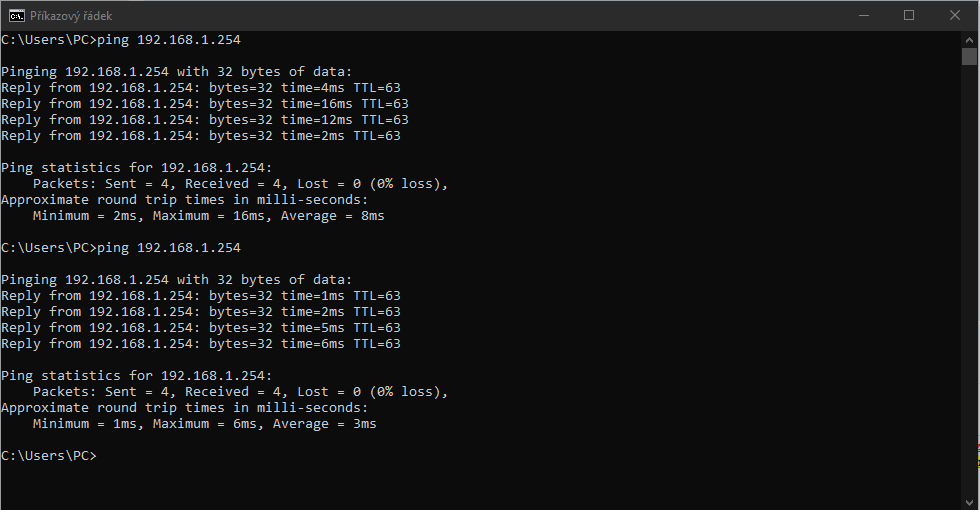Click the reply line showing time=5ms
The height and width of the screenshot is (510, 980).
[x=201, y=328]
